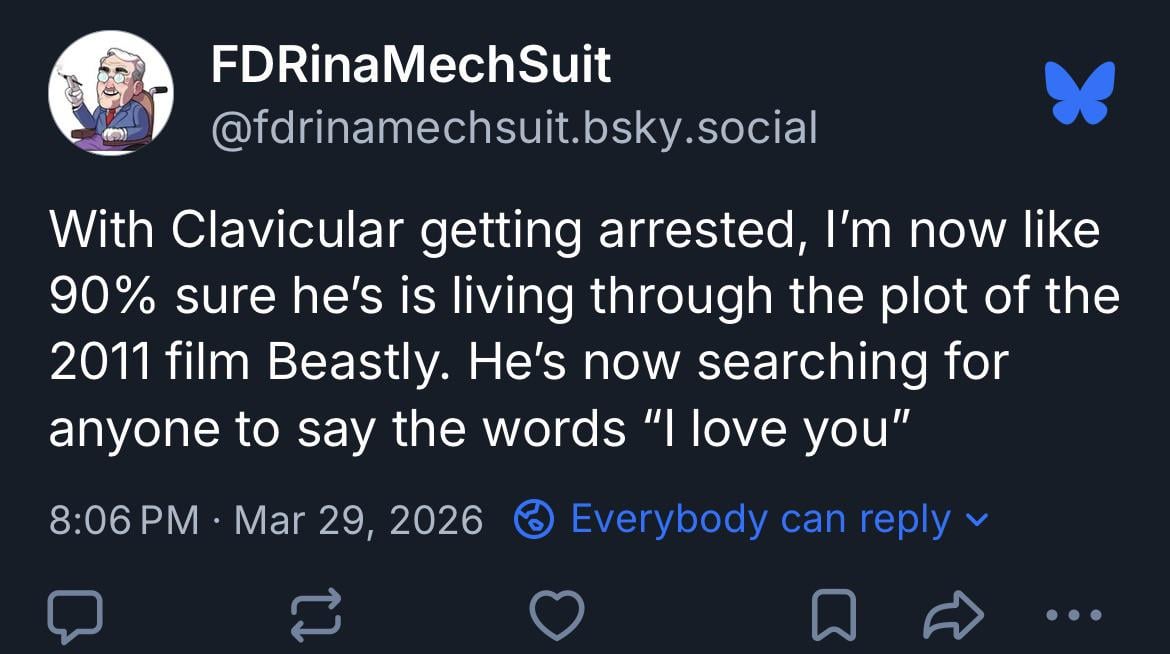Screen dimensions: 1170x654
Task: Click the FDRinaMechSuit display name
Action: [410, 66]
